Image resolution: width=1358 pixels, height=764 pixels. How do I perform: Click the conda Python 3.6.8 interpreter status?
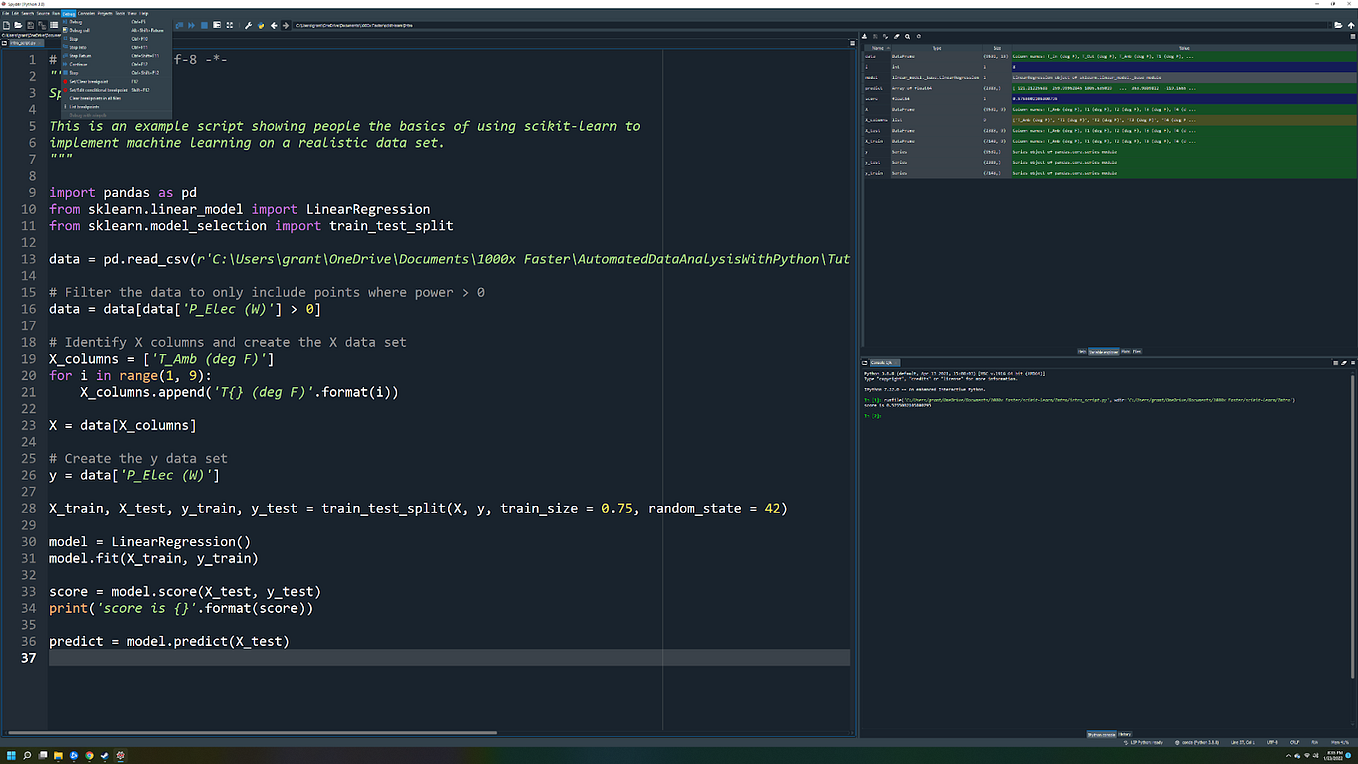[x=1198, y=742]
